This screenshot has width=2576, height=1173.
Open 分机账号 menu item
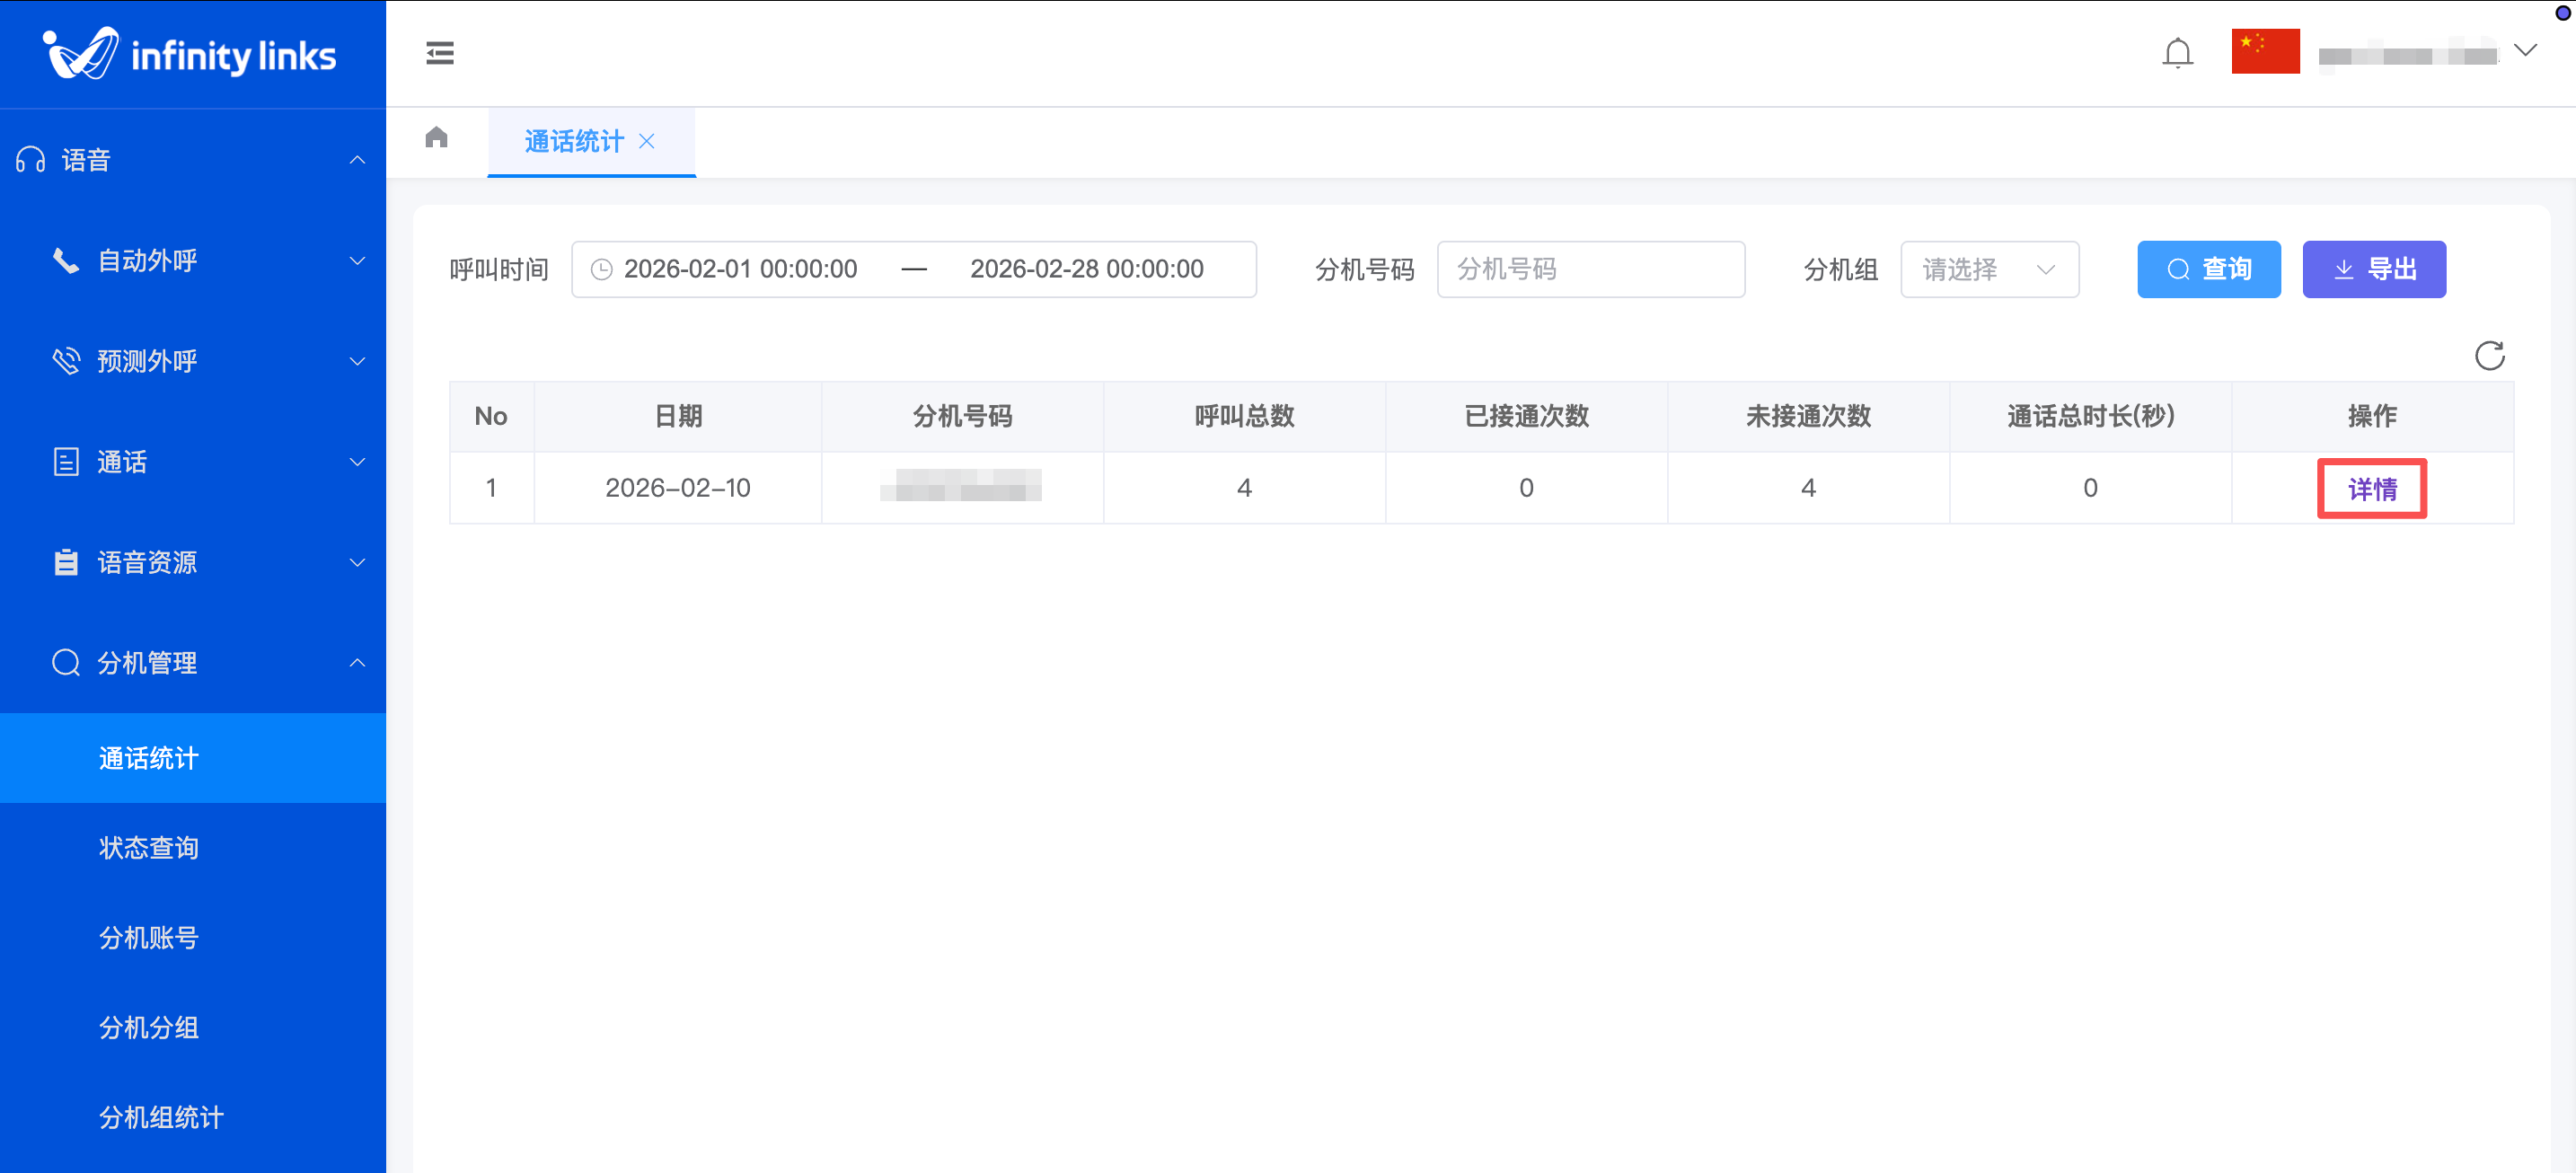[x=149, y=938]
